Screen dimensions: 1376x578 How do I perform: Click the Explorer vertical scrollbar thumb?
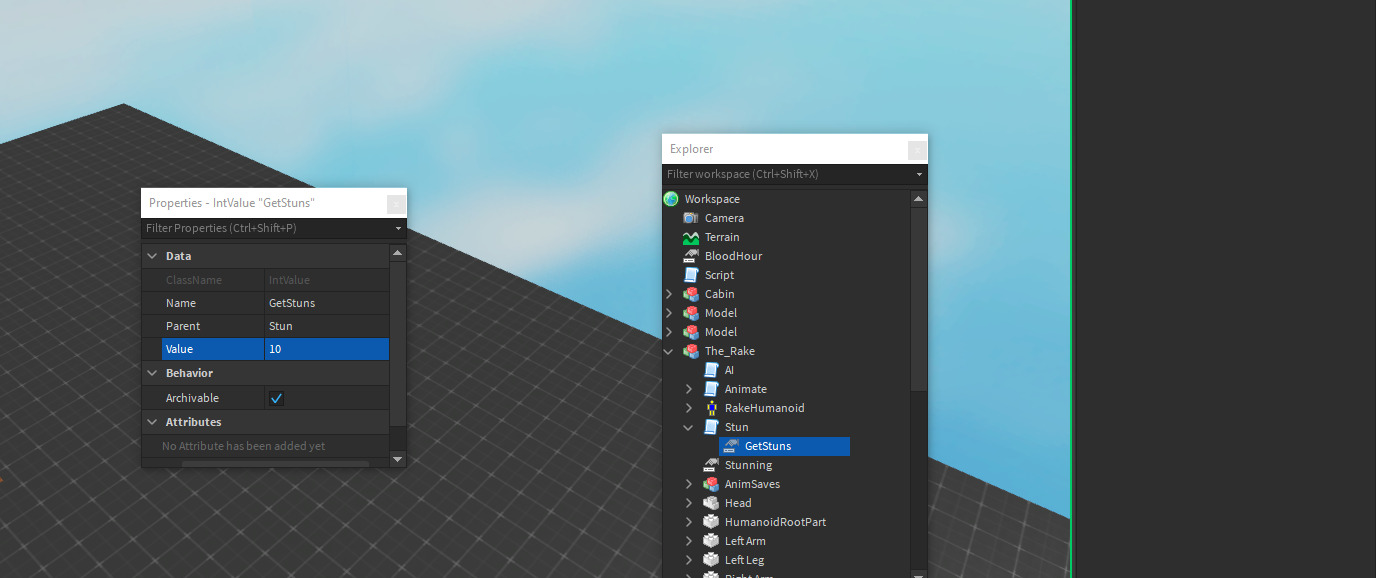[919, 299]
